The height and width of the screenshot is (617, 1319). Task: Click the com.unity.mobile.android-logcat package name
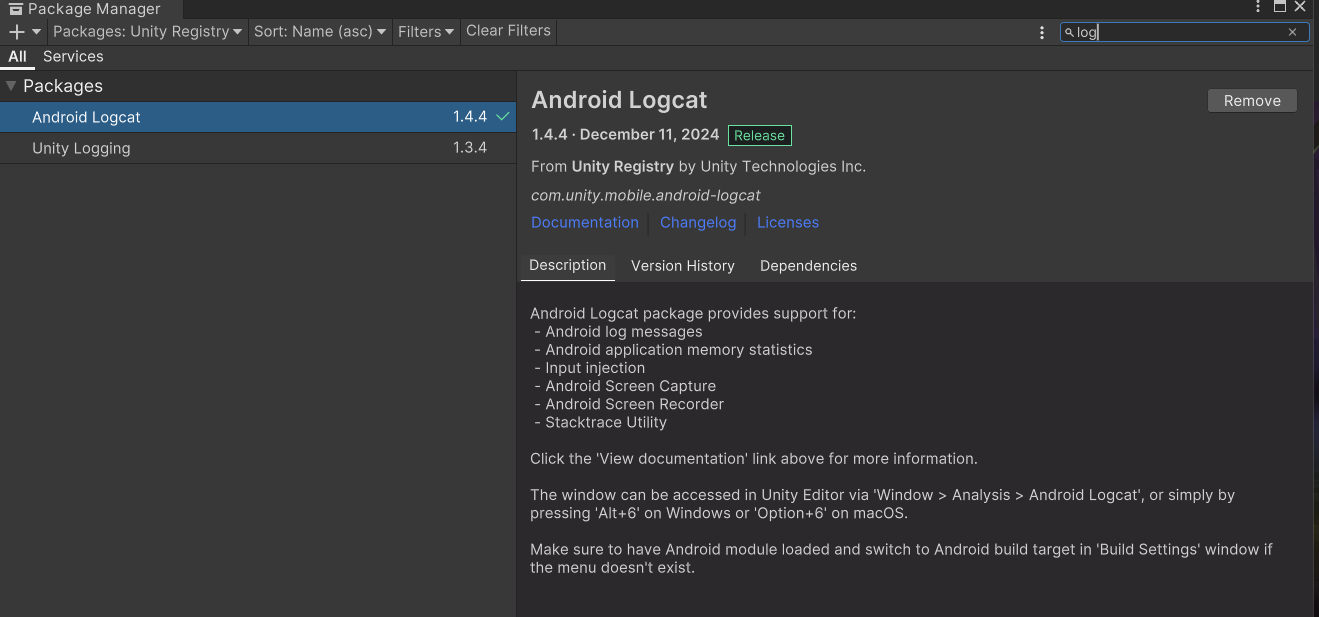tap(646, 195)
